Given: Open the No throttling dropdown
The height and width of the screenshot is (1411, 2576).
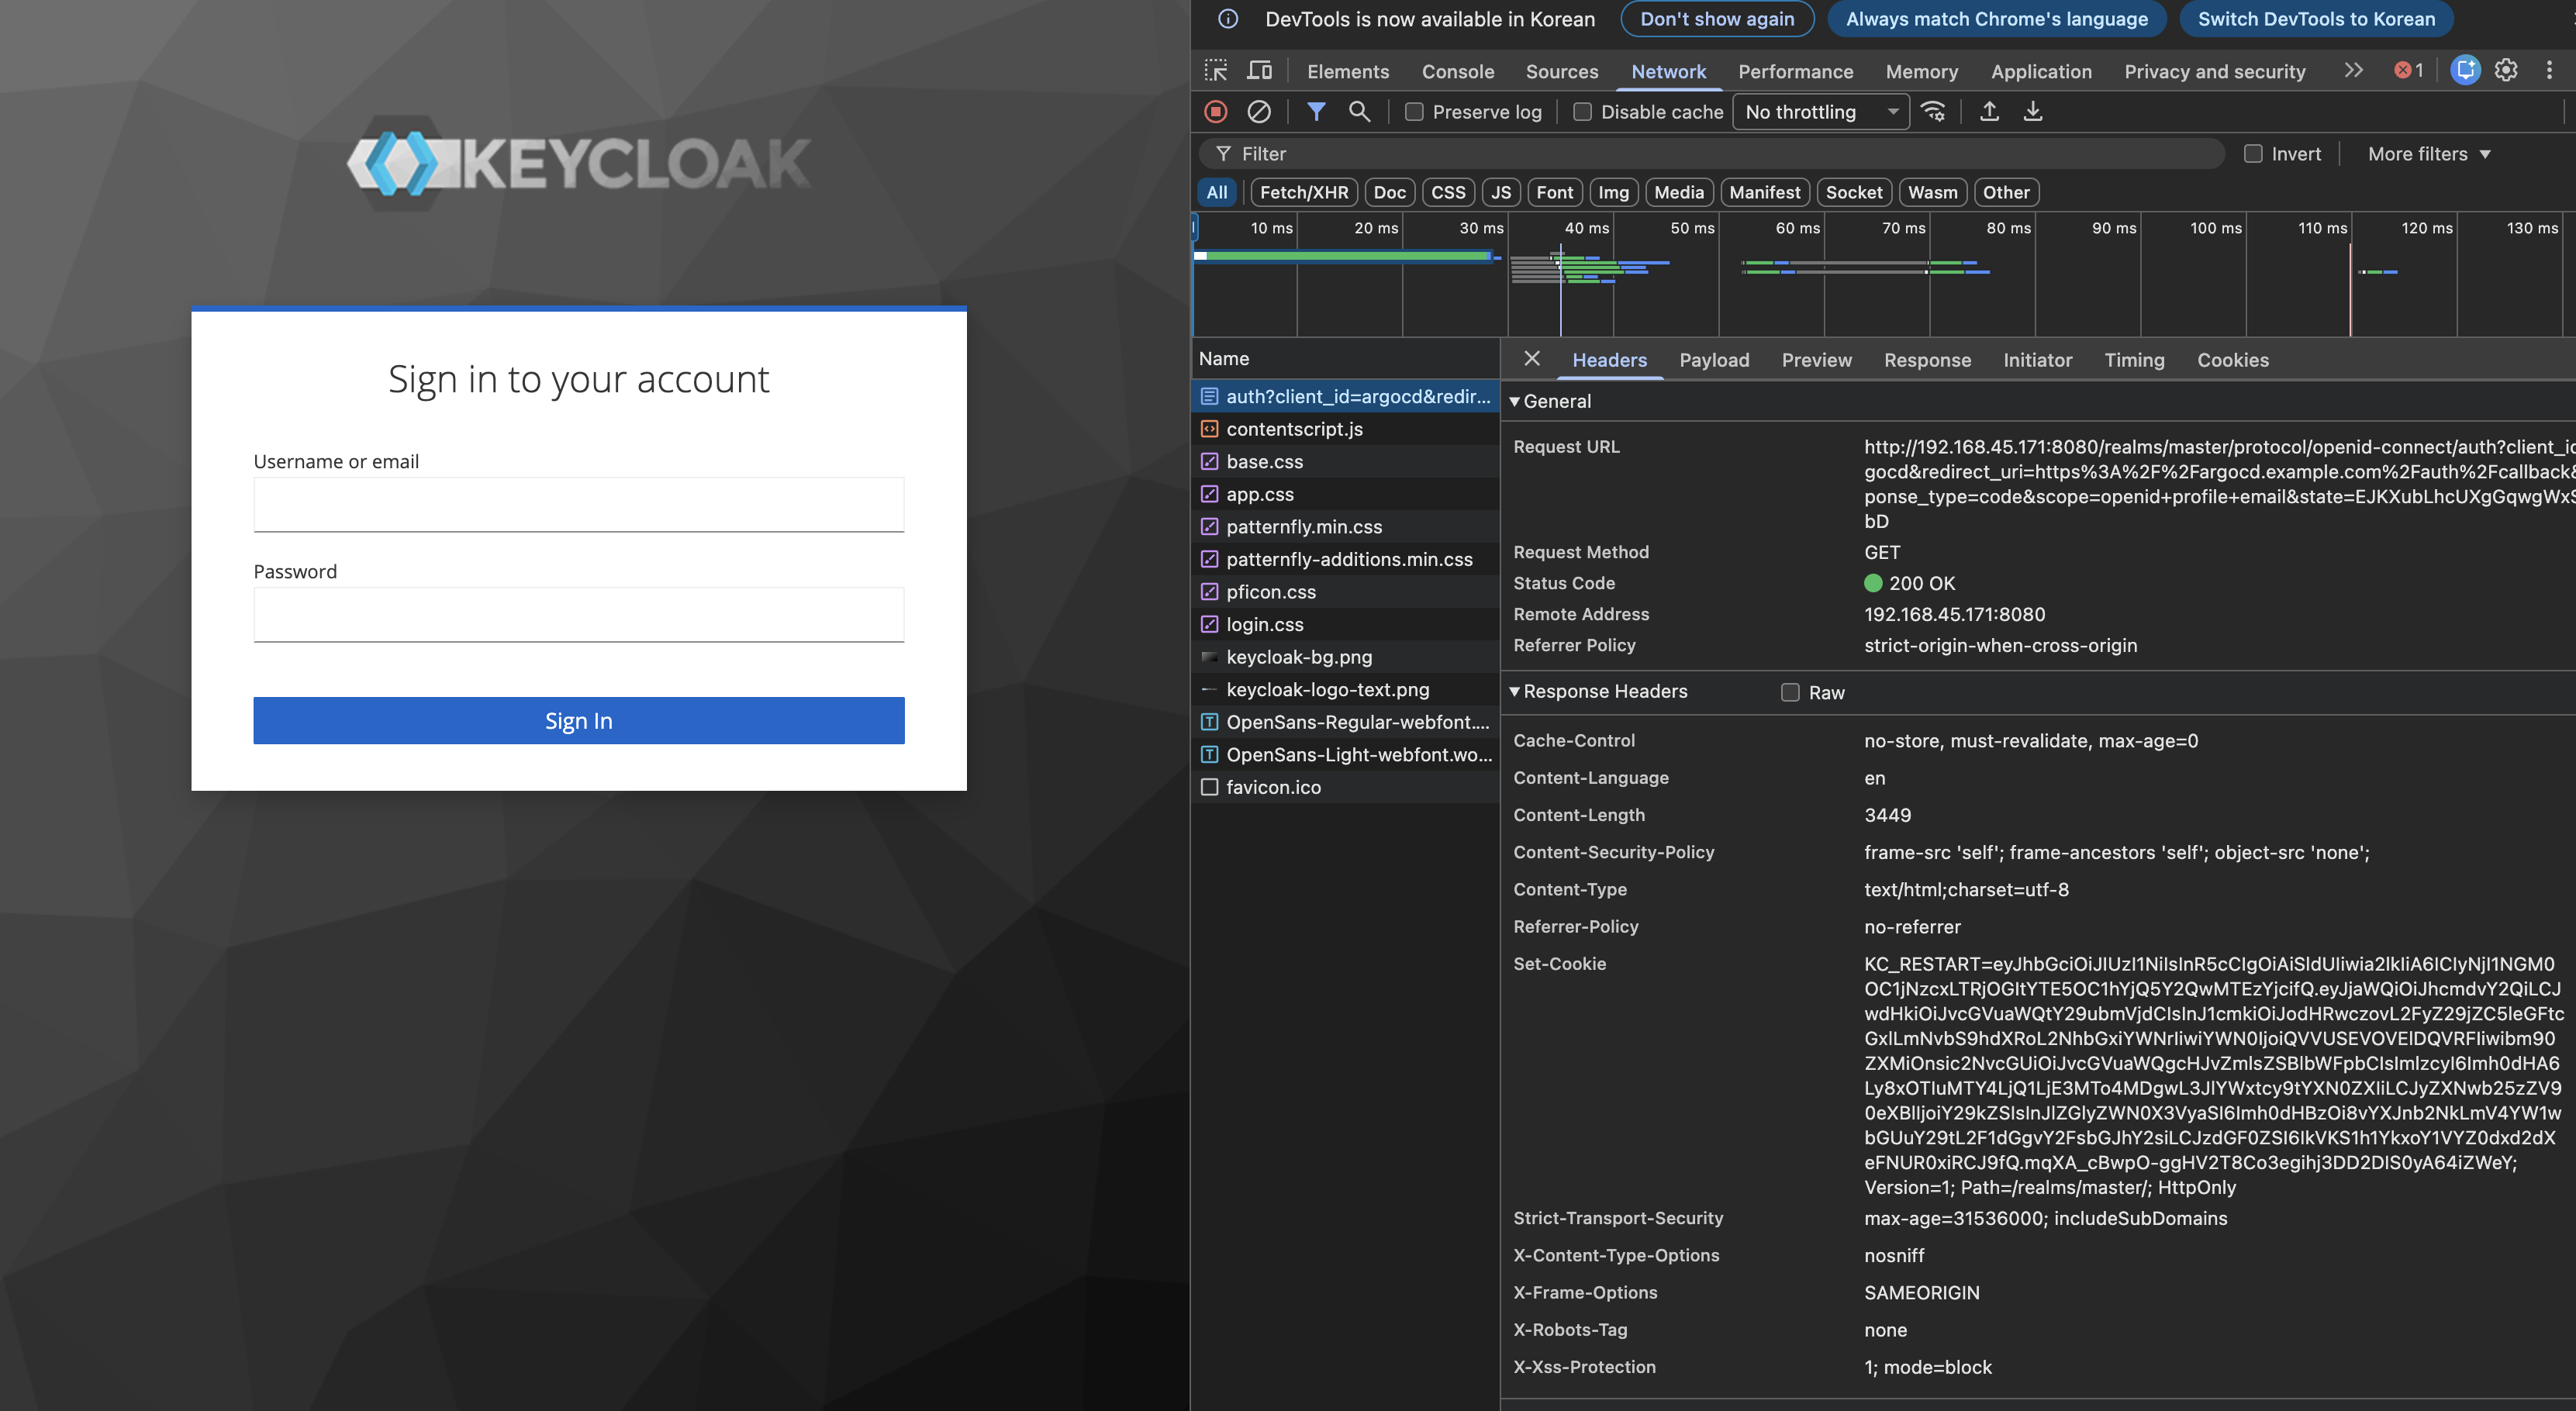Looking at the screenshot, I should (x=1820, y=112).
